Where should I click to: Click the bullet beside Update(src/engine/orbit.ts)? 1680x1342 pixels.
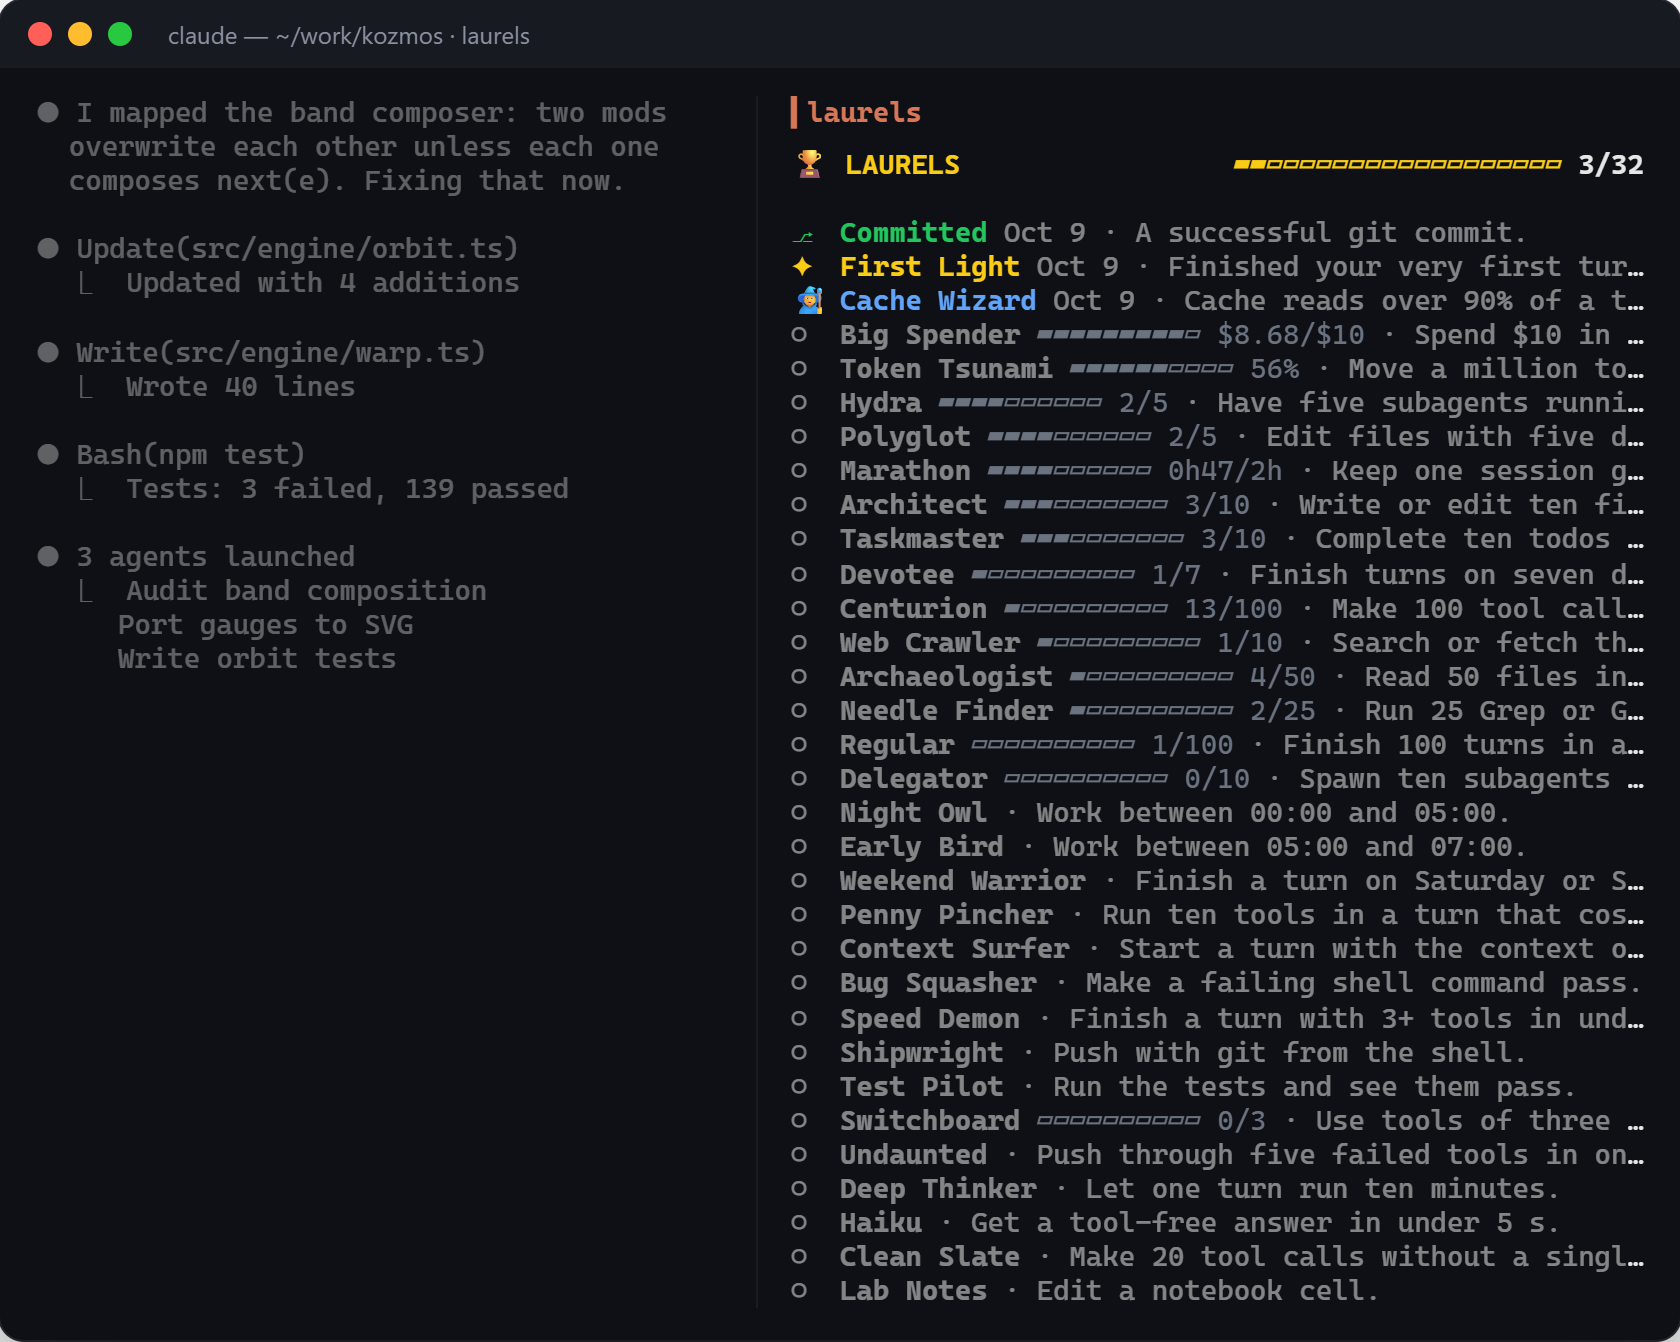[48, 248]
